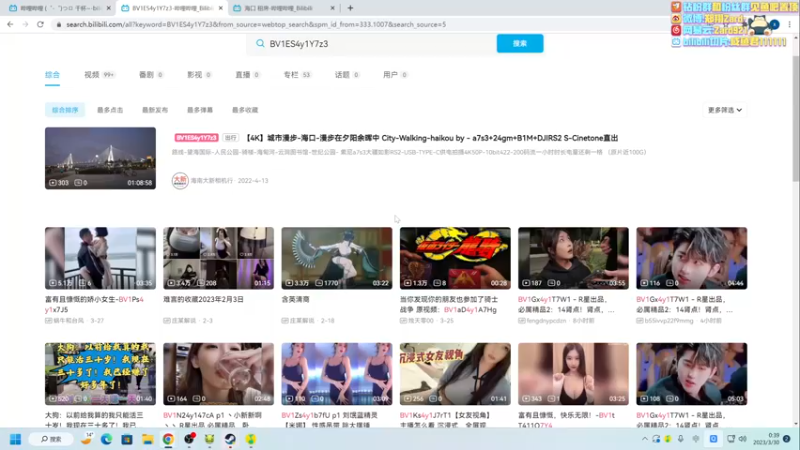The image size is (800, 450).
Task: Click the search box containing BV1ES4y1Y7z3
Action: tap(372, 44)
